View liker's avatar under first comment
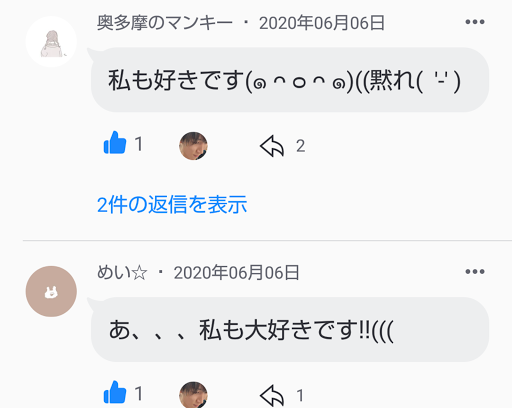 tap(193, 146)
